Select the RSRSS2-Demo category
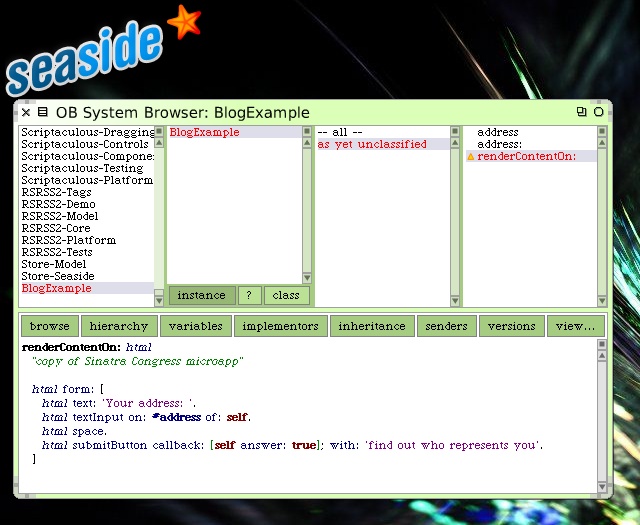 point(87,204)
